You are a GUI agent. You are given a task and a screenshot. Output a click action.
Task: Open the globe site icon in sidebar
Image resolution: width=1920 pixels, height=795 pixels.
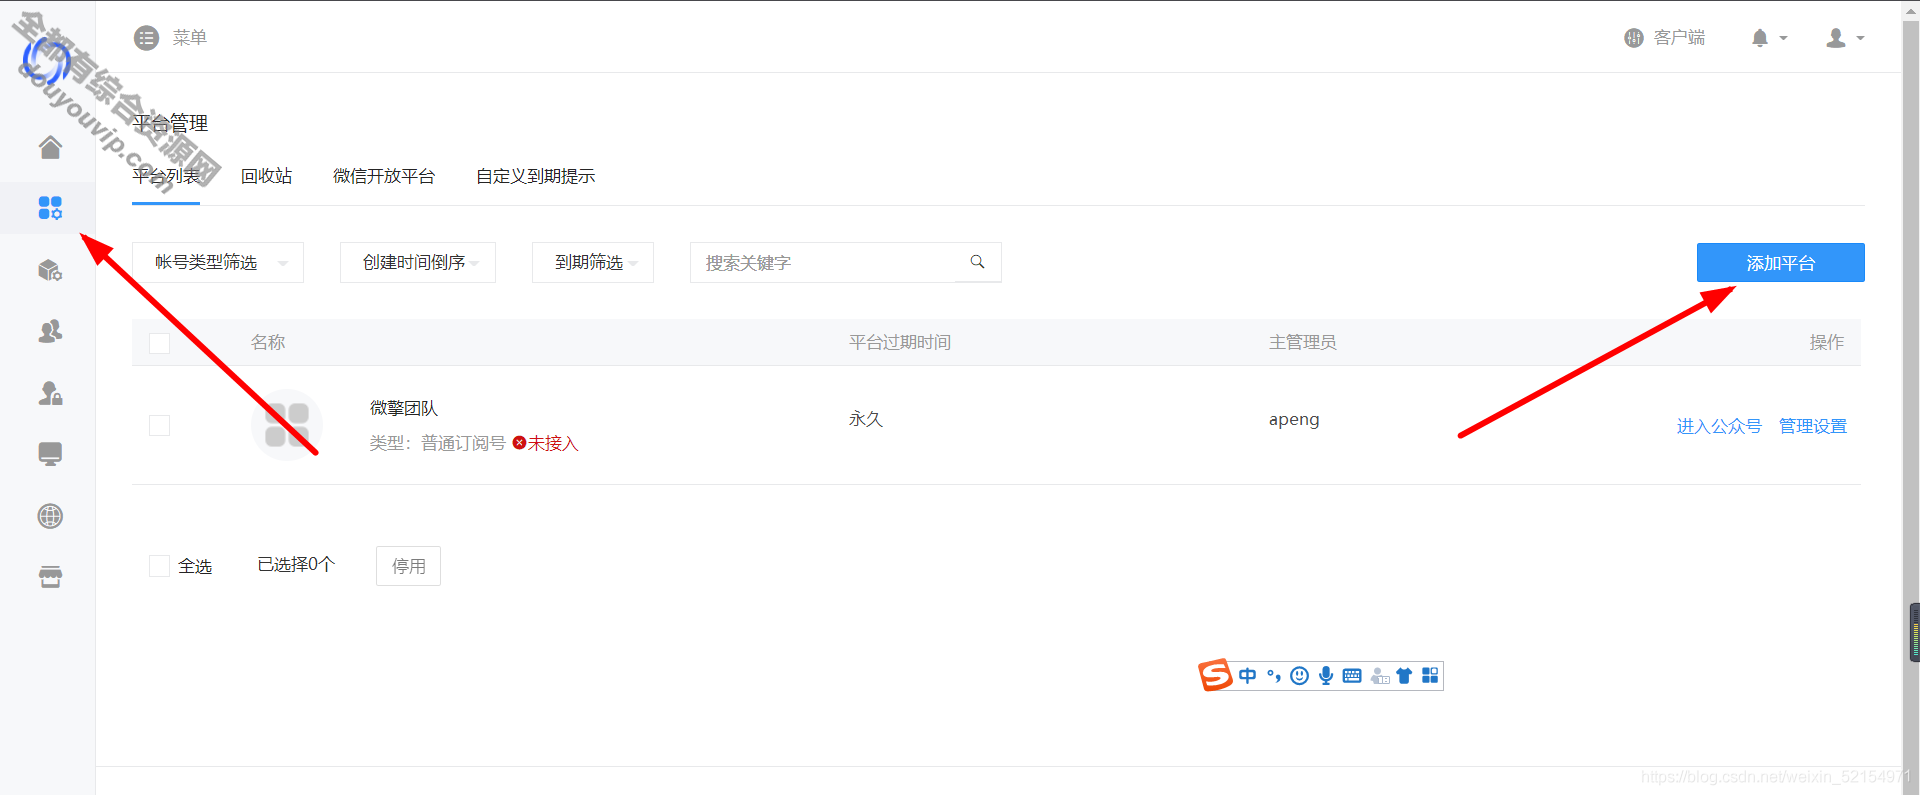50,516
